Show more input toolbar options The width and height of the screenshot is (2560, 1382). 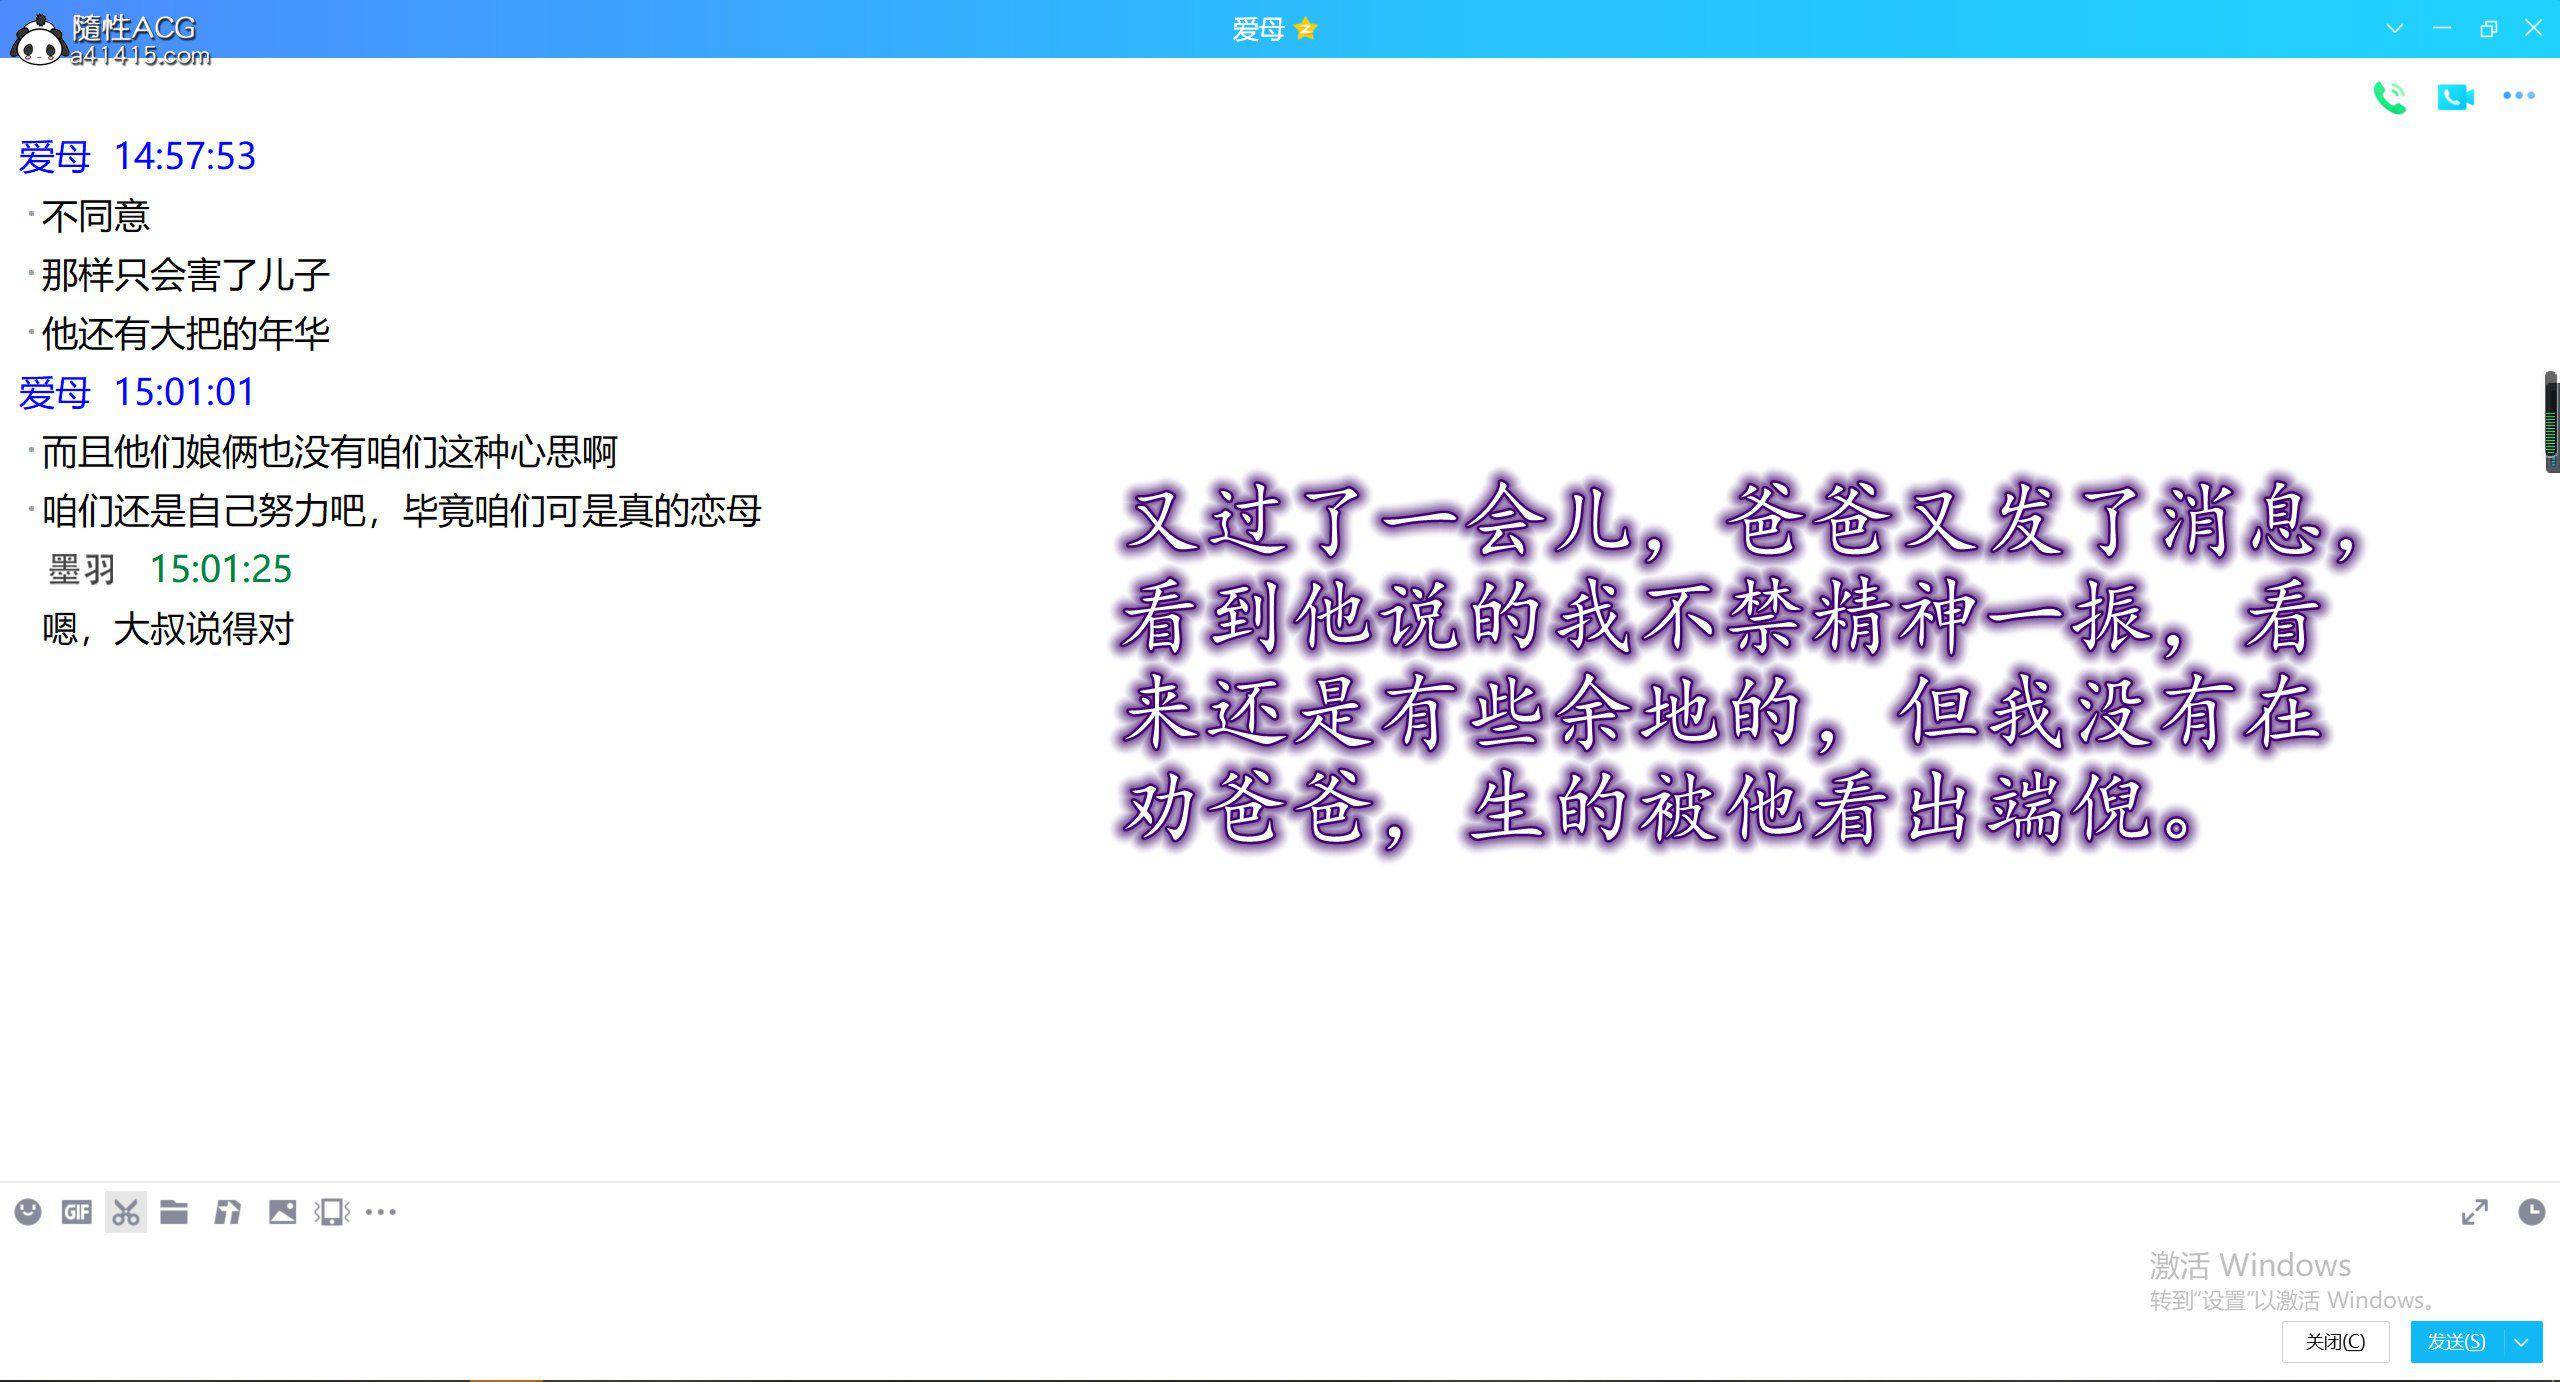click(x=381, y=1212)
